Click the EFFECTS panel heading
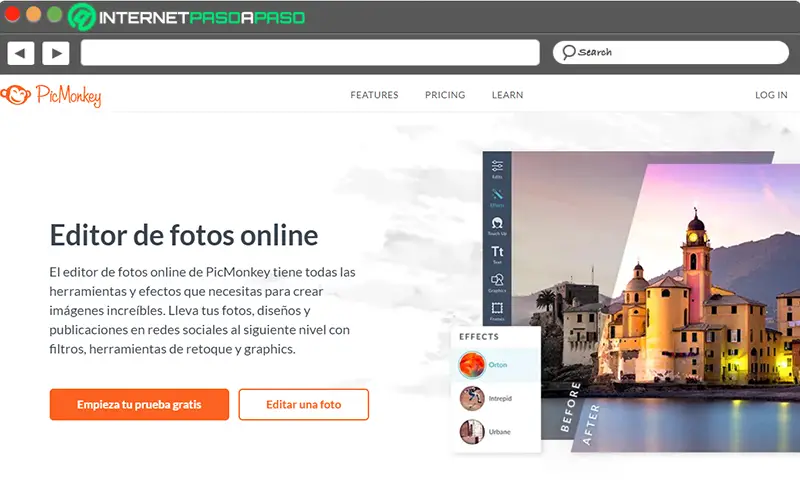800x500 pixels. coord(479,337)
